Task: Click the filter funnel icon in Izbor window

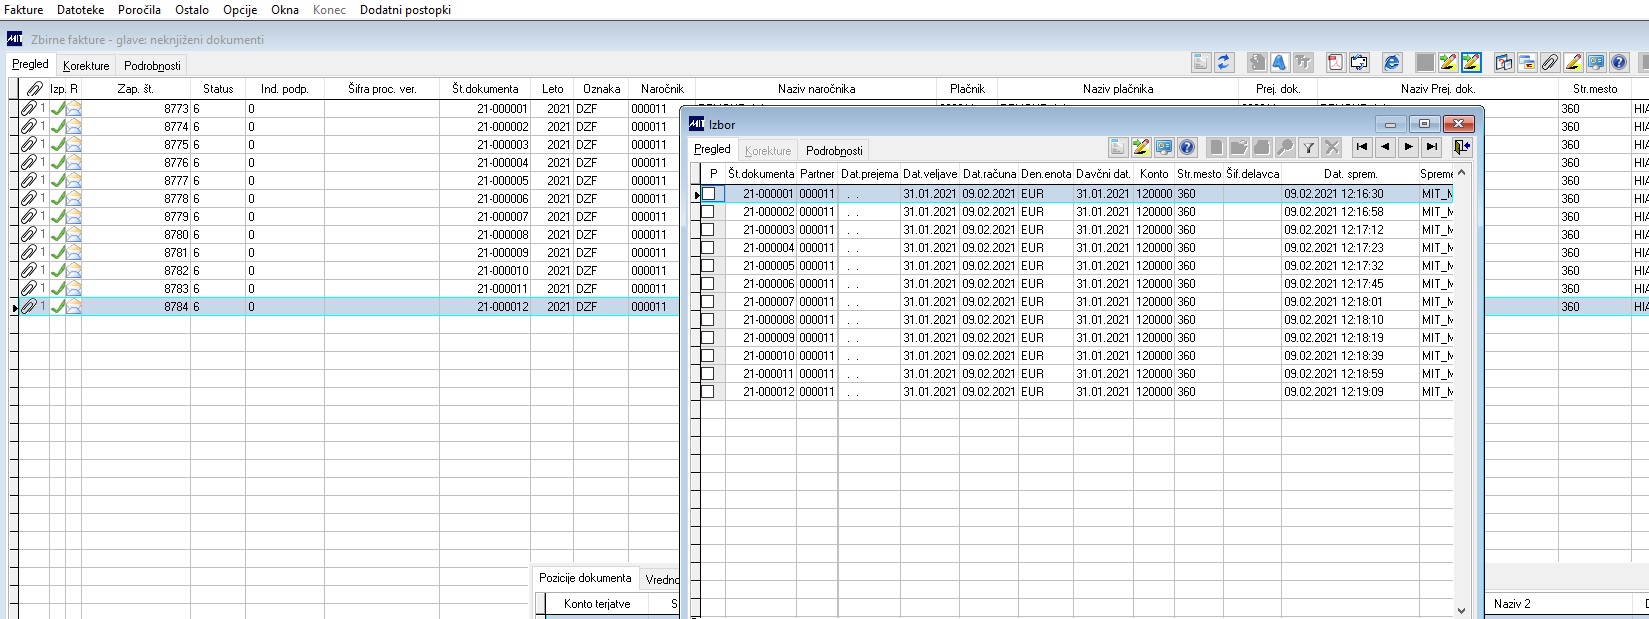Action: coord(1308,147)
